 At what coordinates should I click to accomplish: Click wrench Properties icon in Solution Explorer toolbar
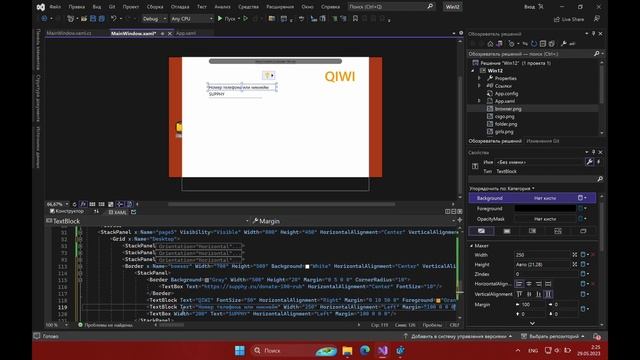coord(564,44)
